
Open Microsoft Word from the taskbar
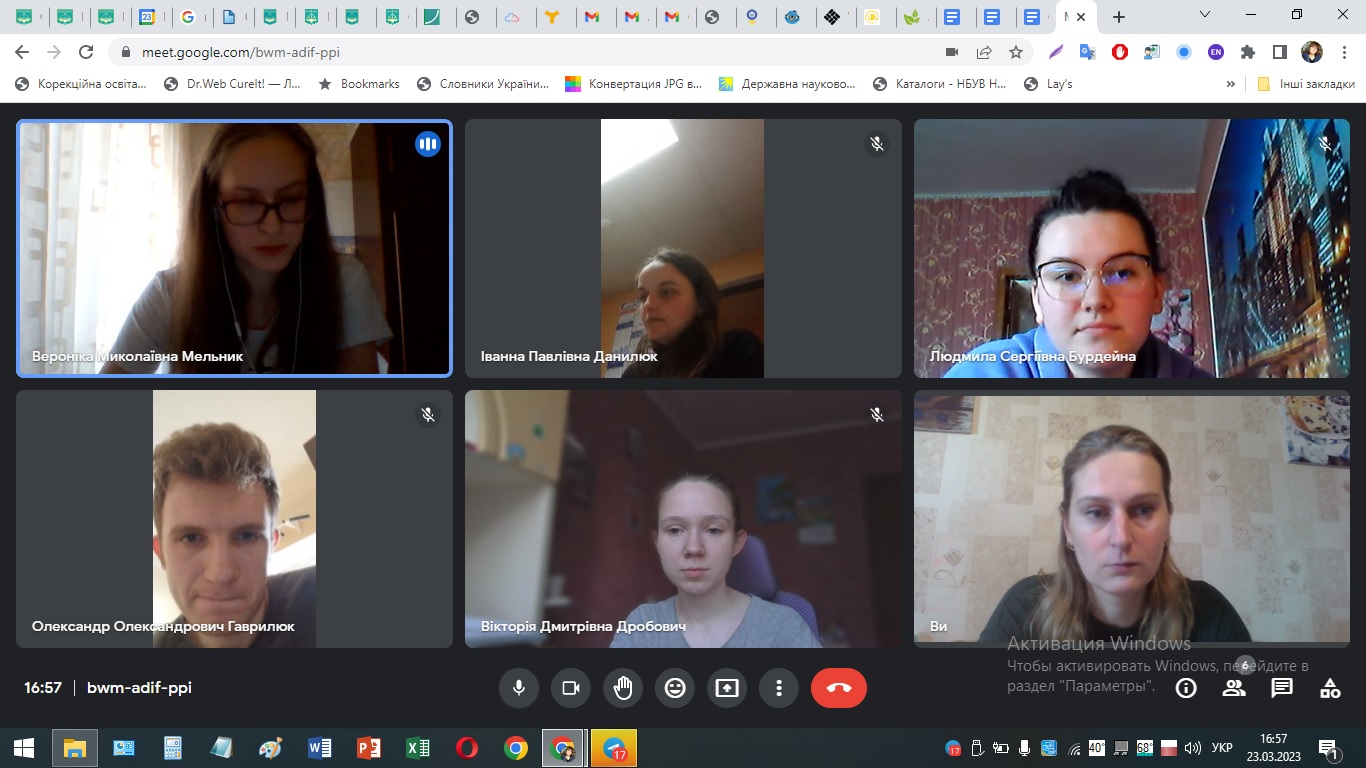point(320,748)
